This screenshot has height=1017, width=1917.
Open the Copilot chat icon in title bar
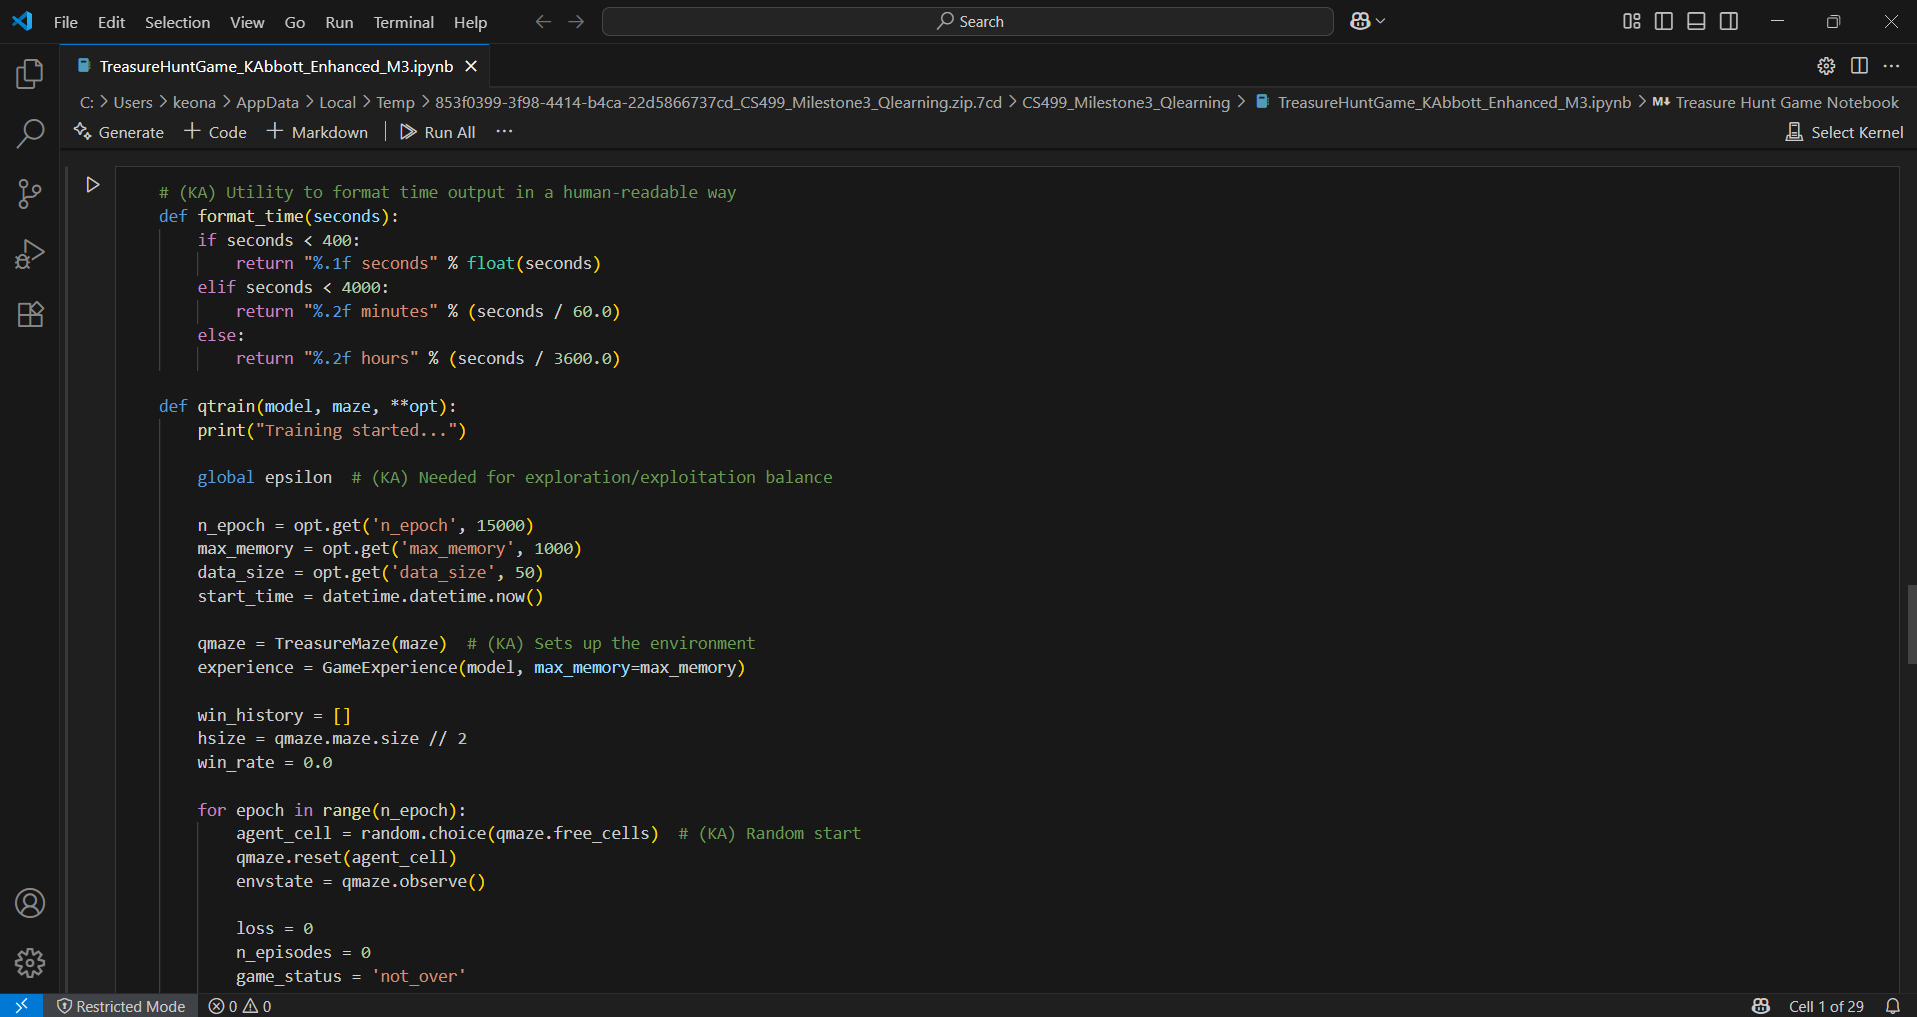pos(1360,21)
